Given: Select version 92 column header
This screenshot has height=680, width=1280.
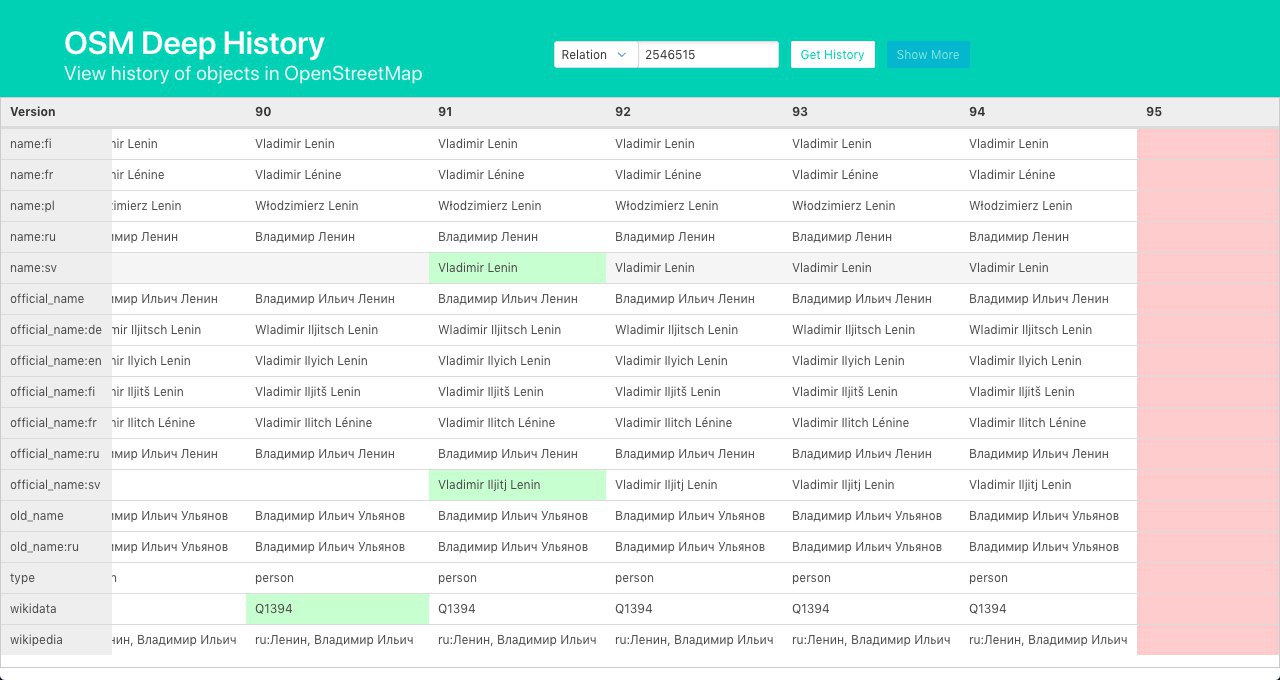Looking at the screenshot, I should [623, 112].
